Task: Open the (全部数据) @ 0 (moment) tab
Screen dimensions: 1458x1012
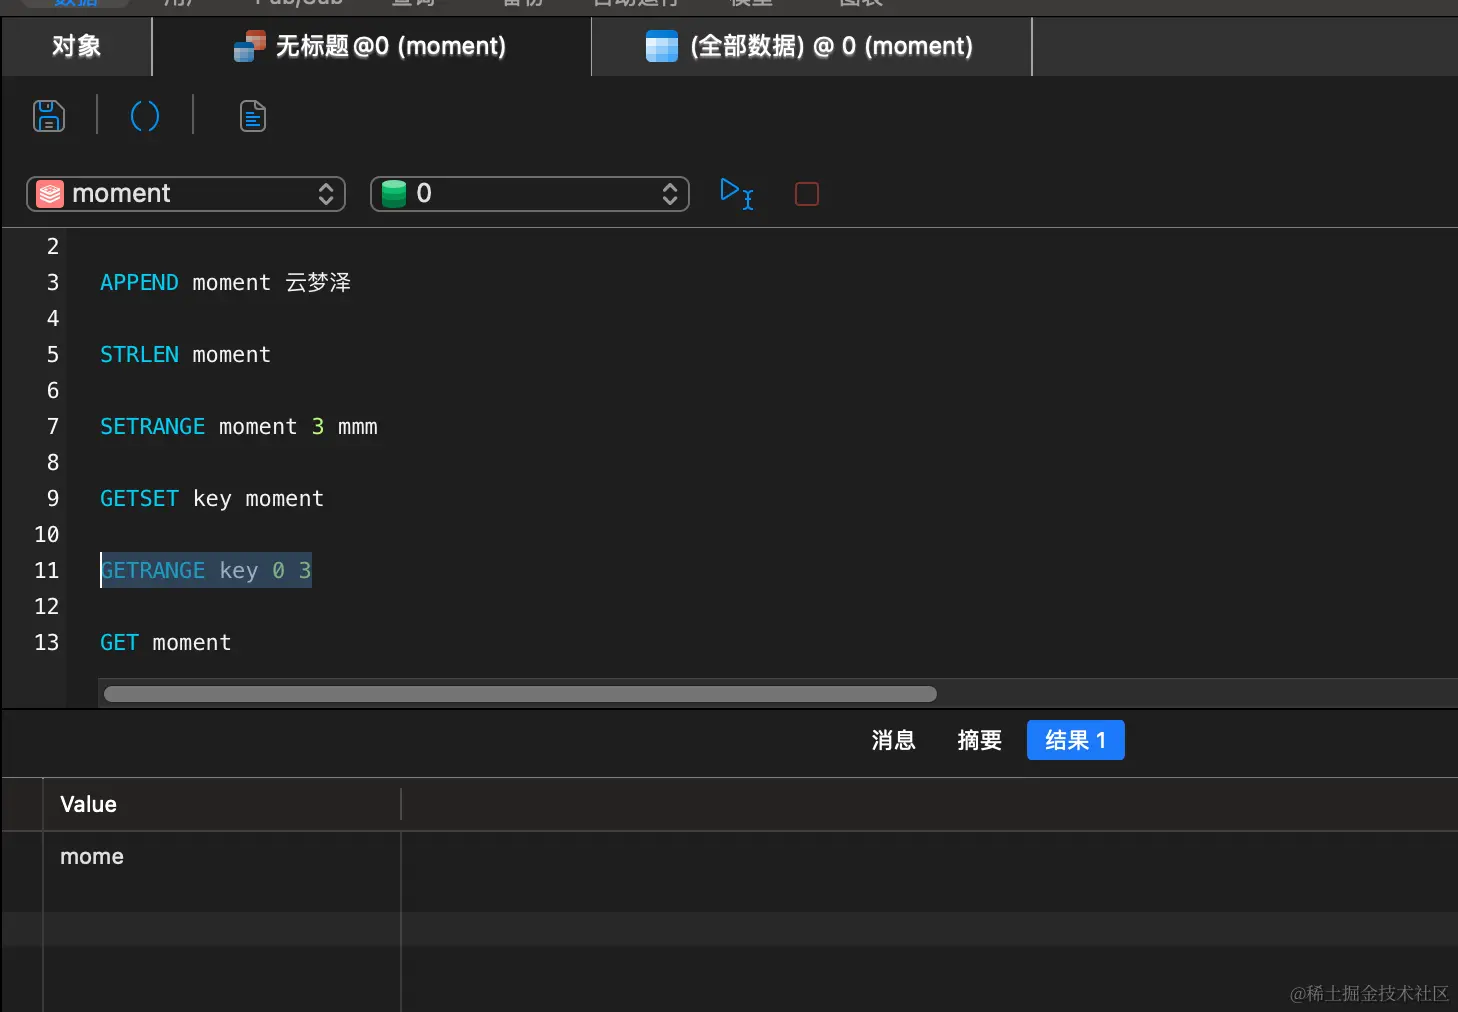Action: [x=811, y=46]
